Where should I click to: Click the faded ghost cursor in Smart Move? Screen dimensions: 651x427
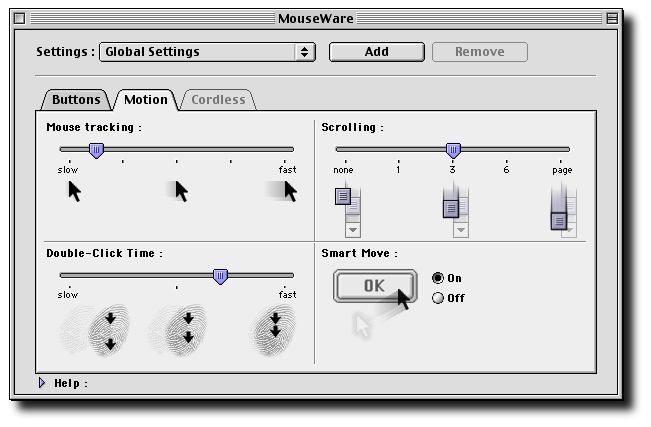(362, 326)
